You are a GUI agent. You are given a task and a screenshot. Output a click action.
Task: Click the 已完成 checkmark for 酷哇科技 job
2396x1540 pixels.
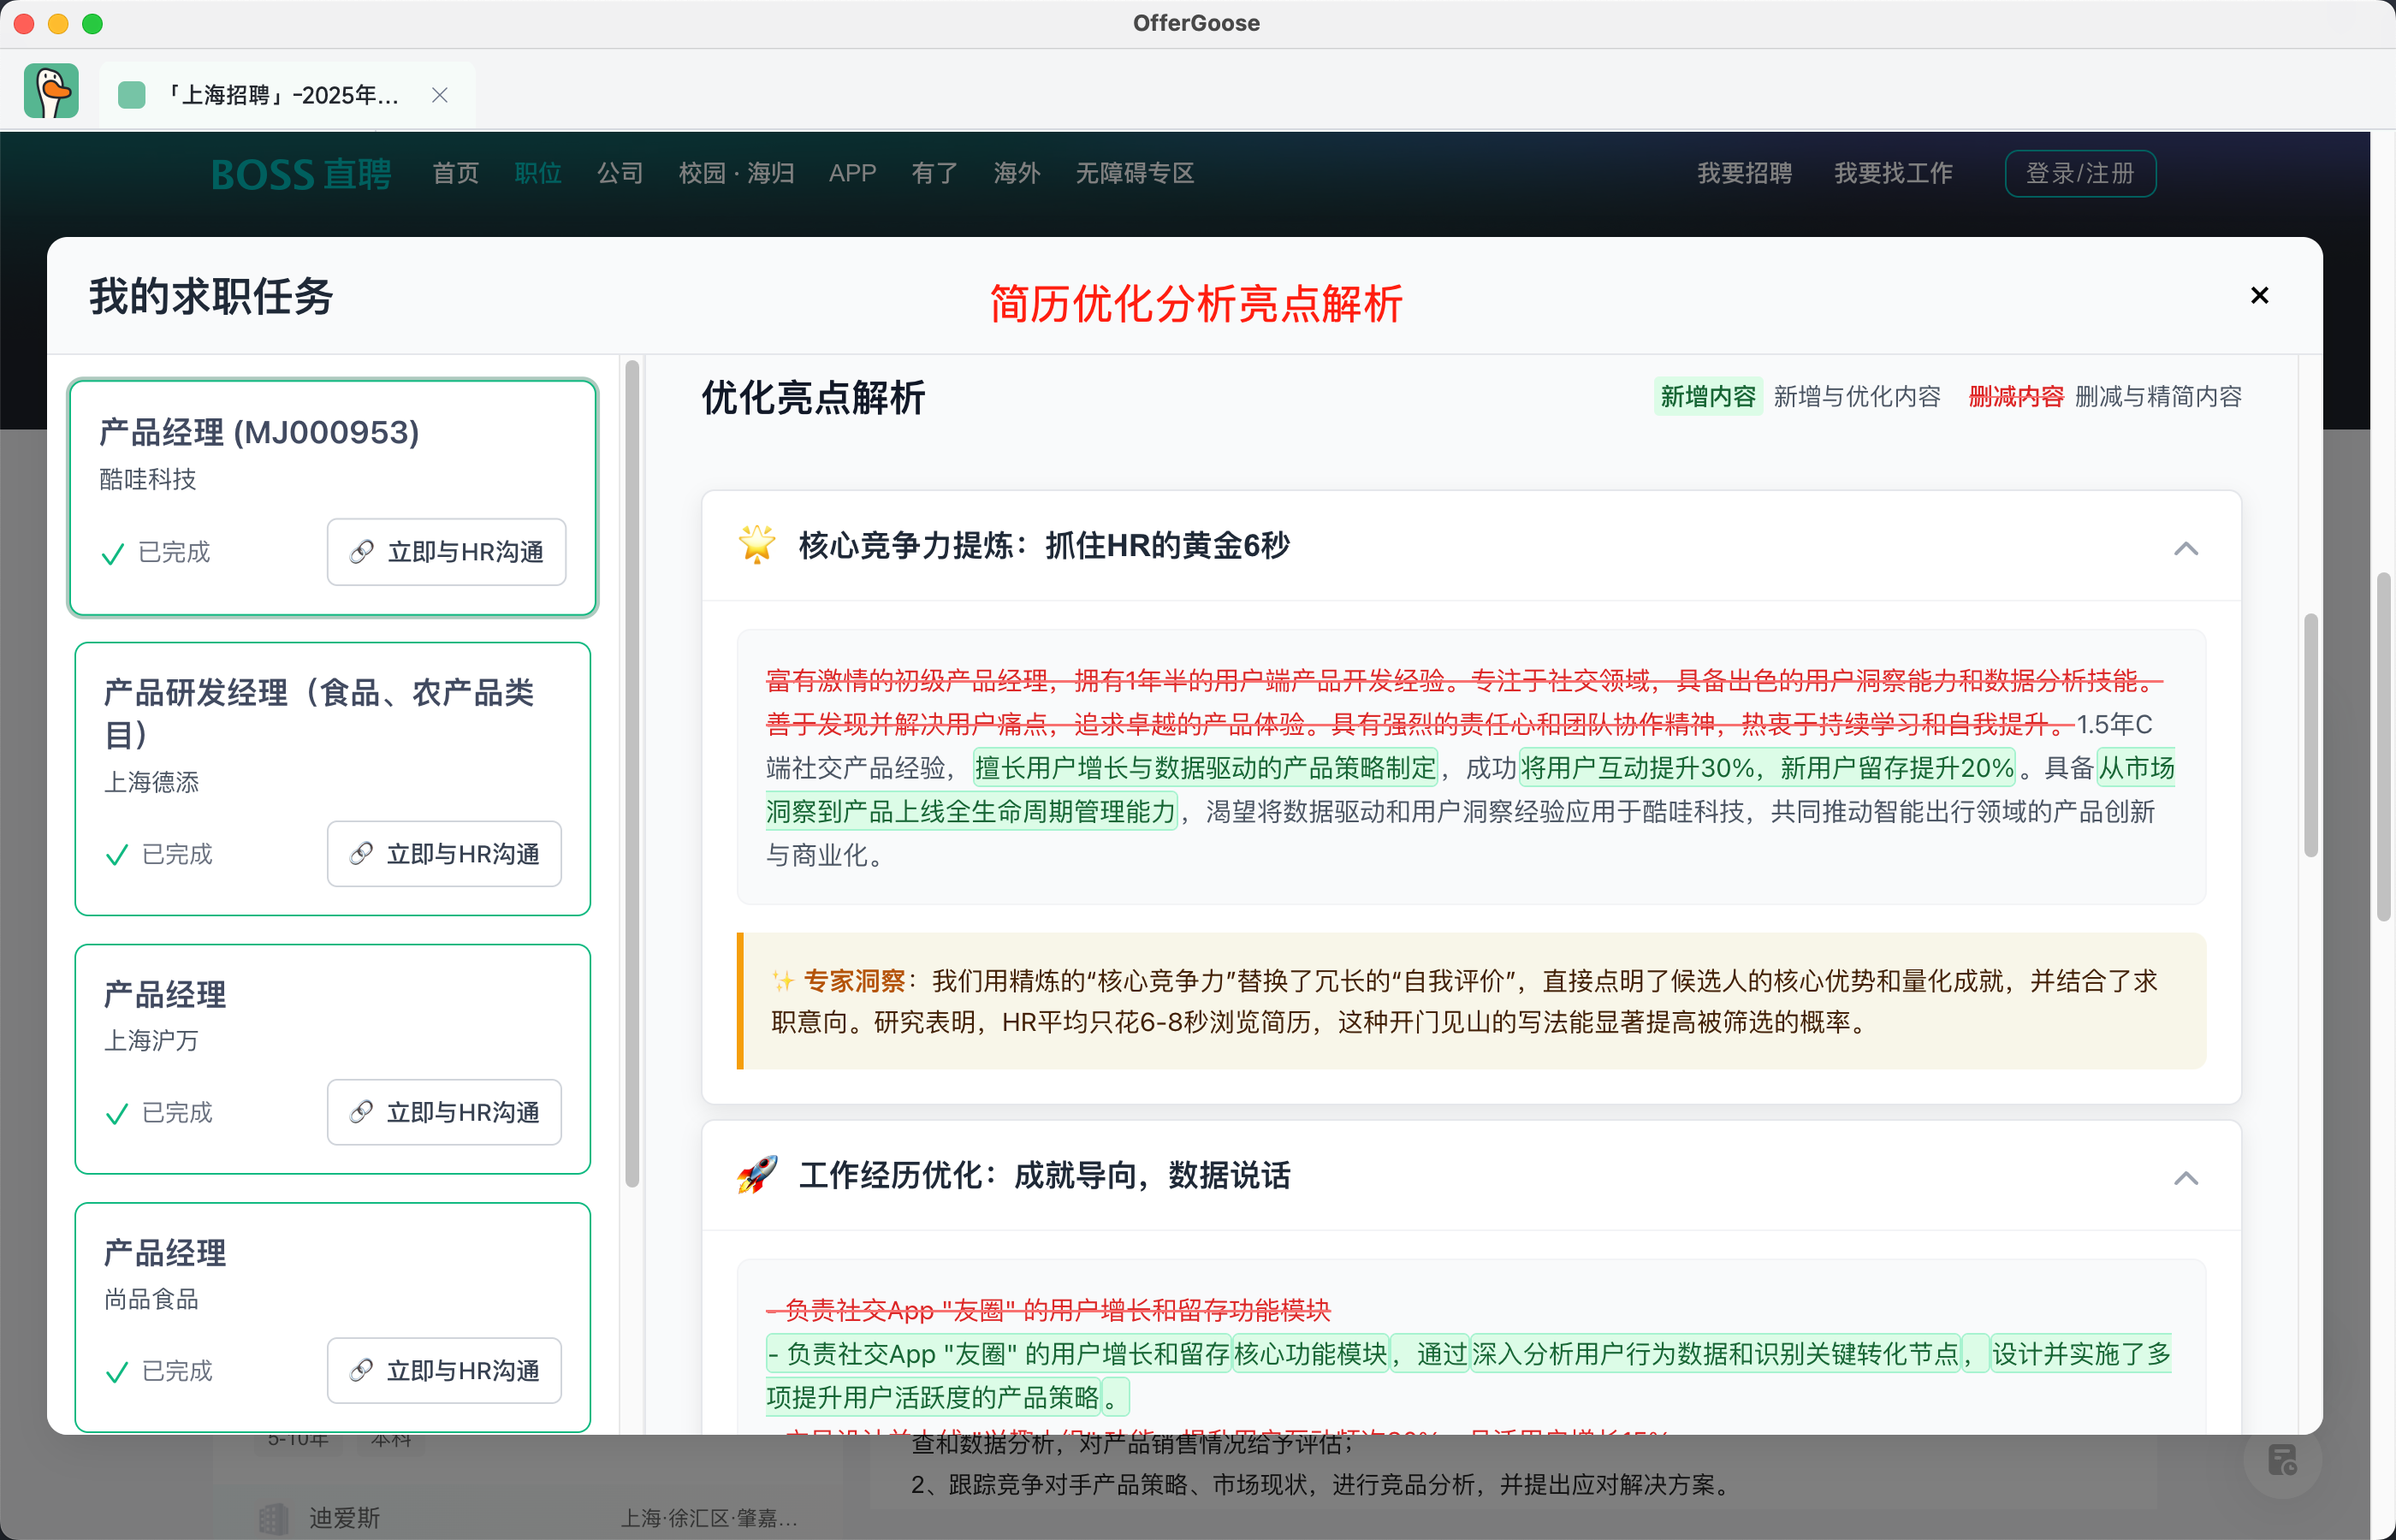114,553
